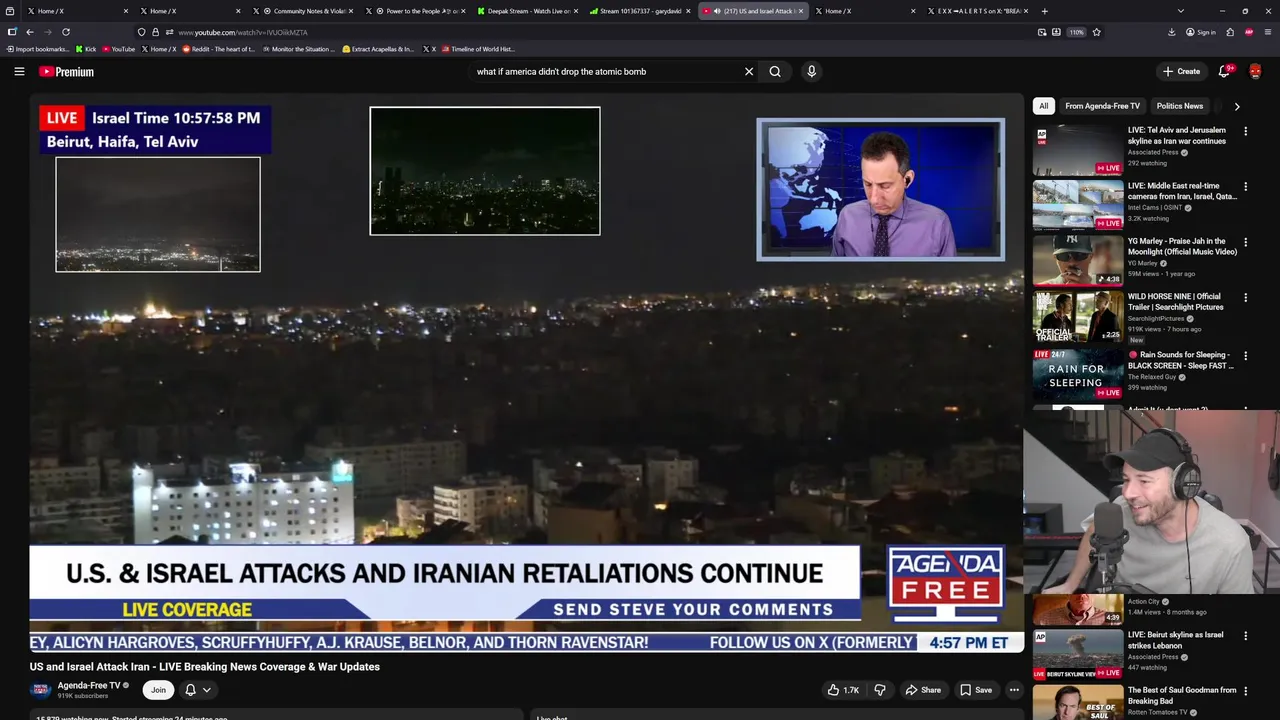Click the browser 'Sign in' button
The width and height of the screenshot is (1280, 720).
pyautogui.click(x=1200, y=32)
